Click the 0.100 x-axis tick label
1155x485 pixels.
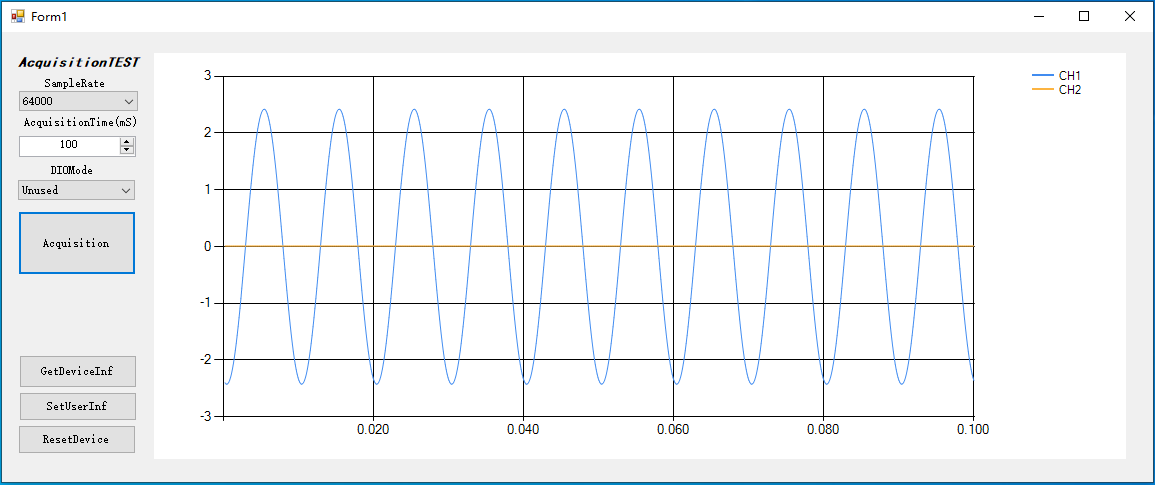point(972,430)
